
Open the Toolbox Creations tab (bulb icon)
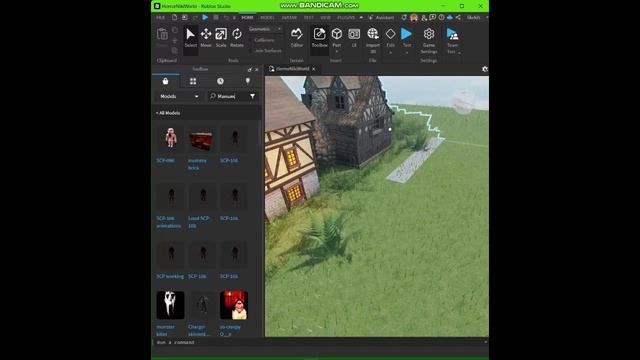click(x=248, y=81)
